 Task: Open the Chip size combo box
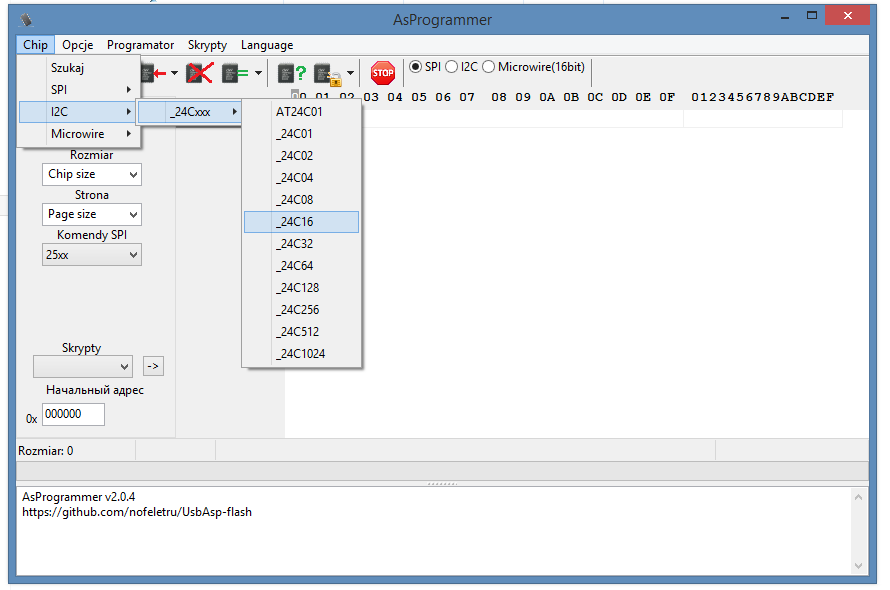91,174
